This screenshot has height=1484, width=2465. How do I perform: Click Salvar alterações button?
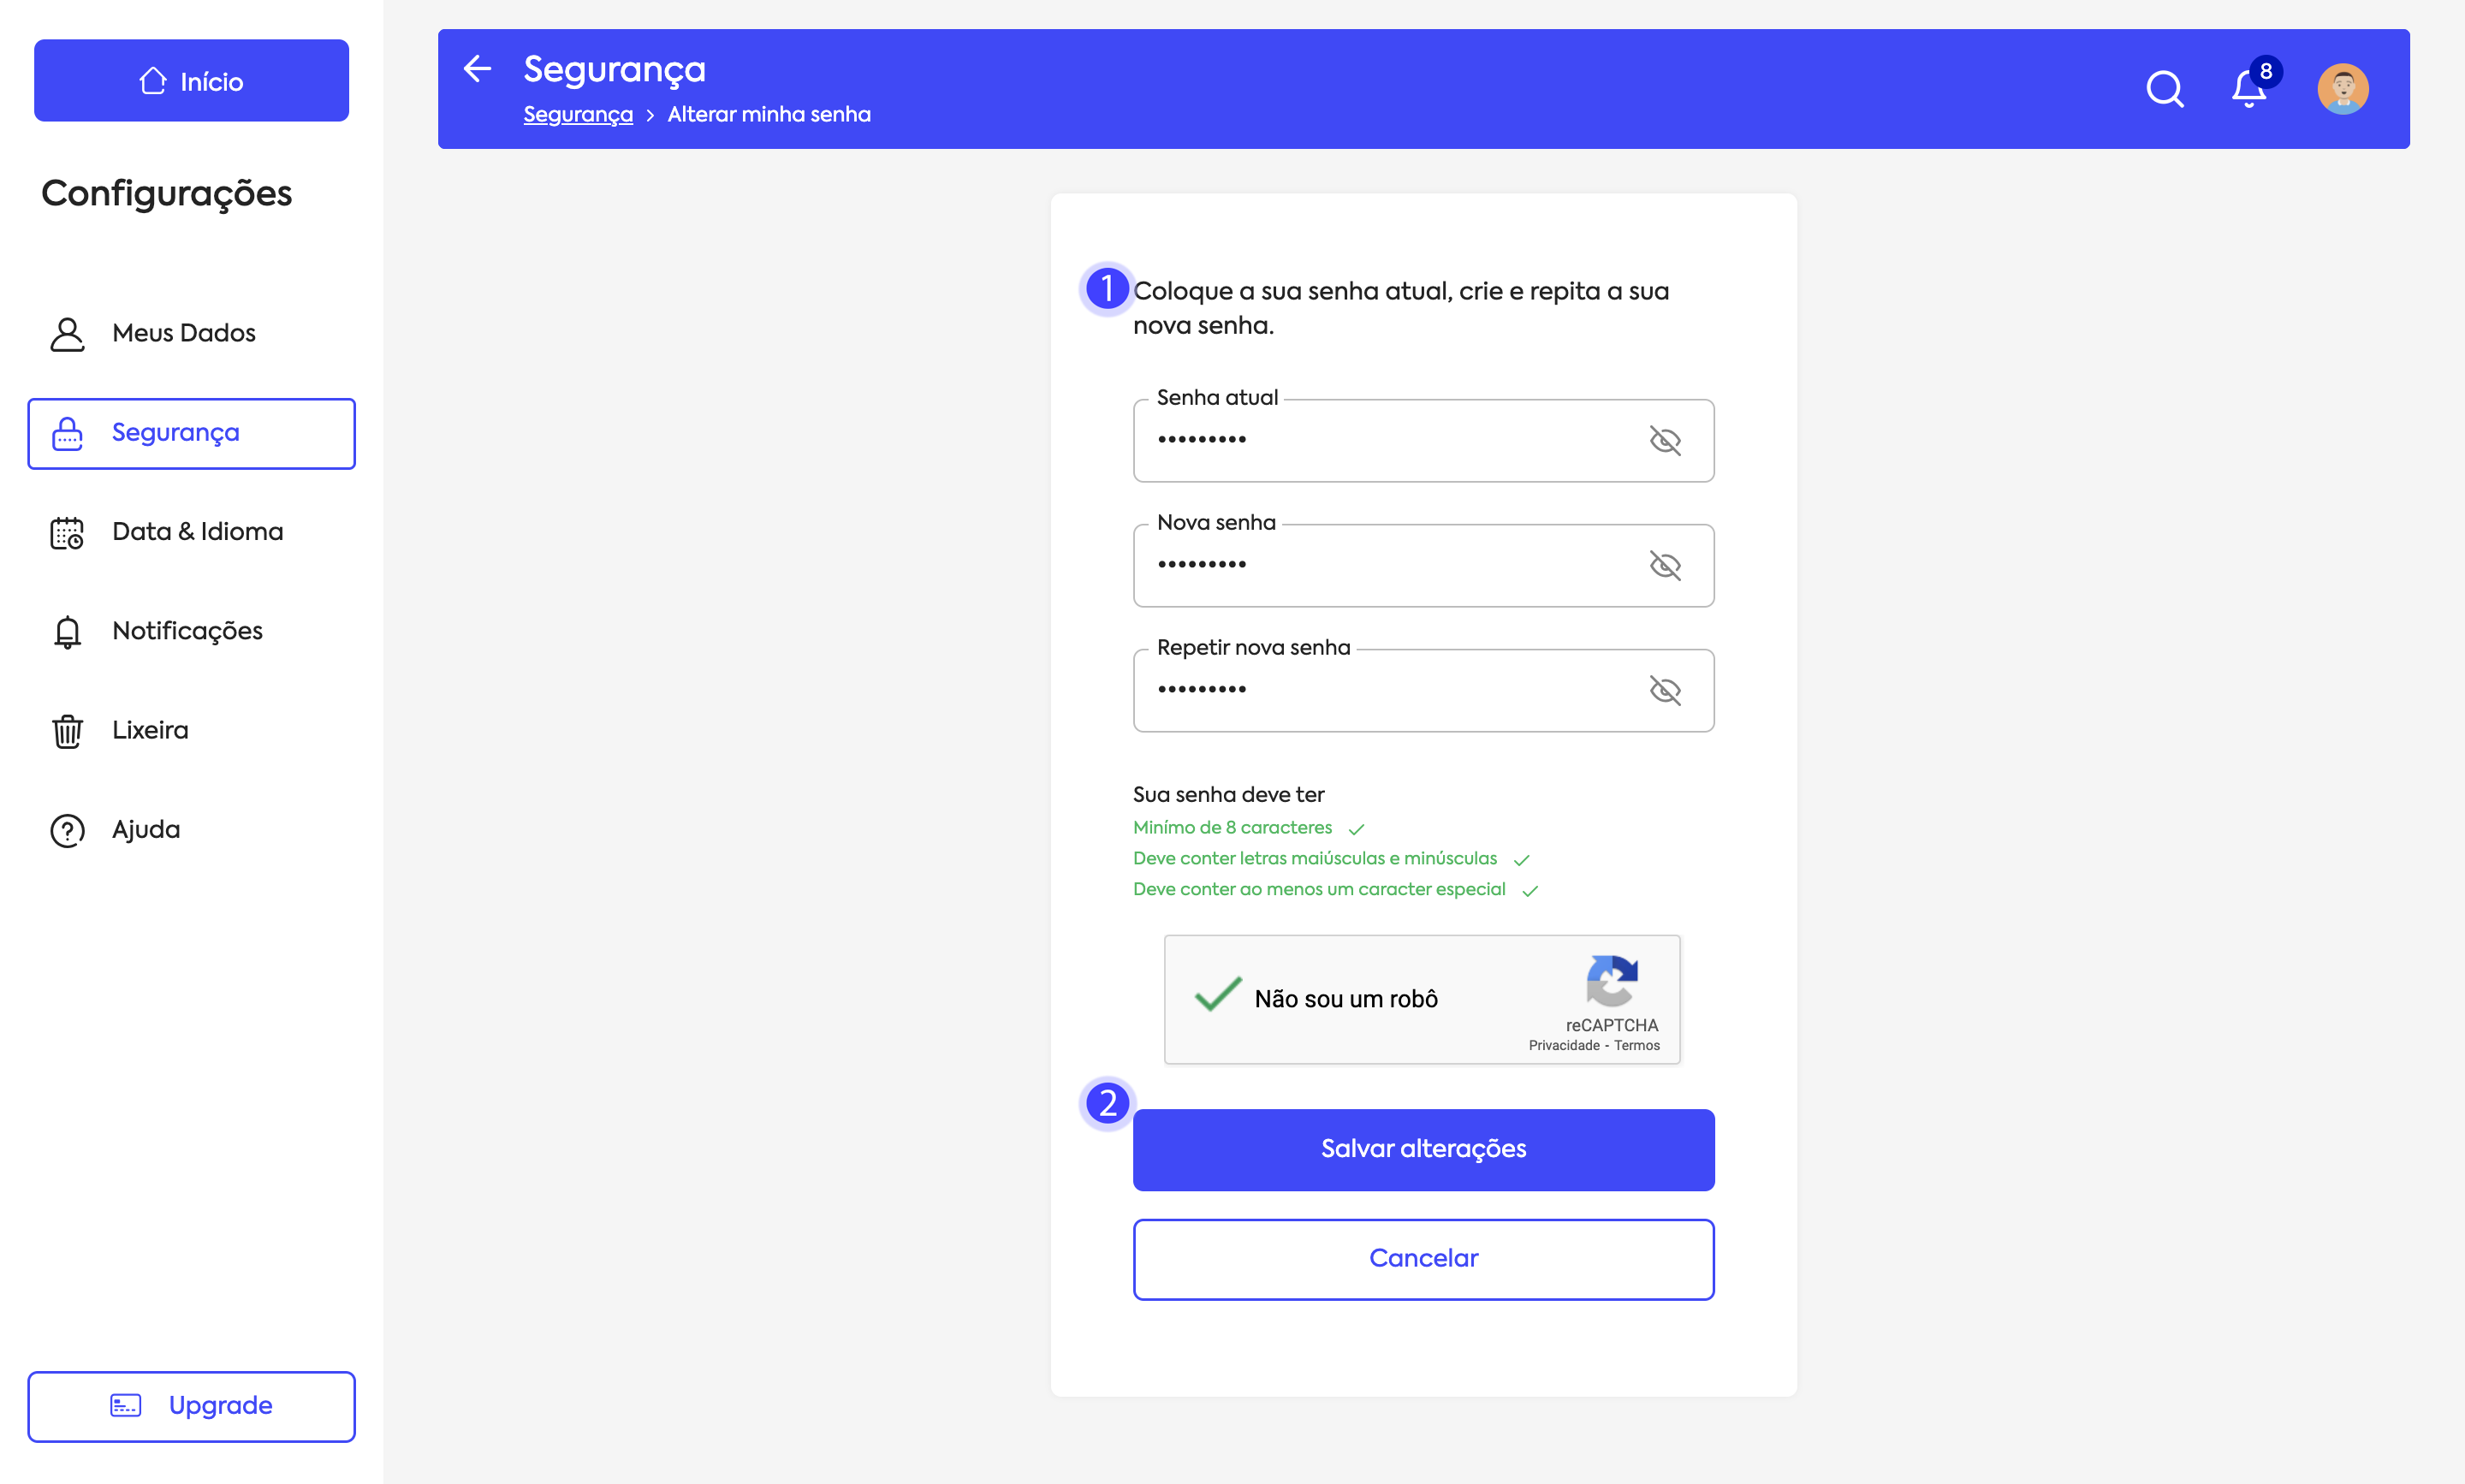(x=1423, y=1149)
